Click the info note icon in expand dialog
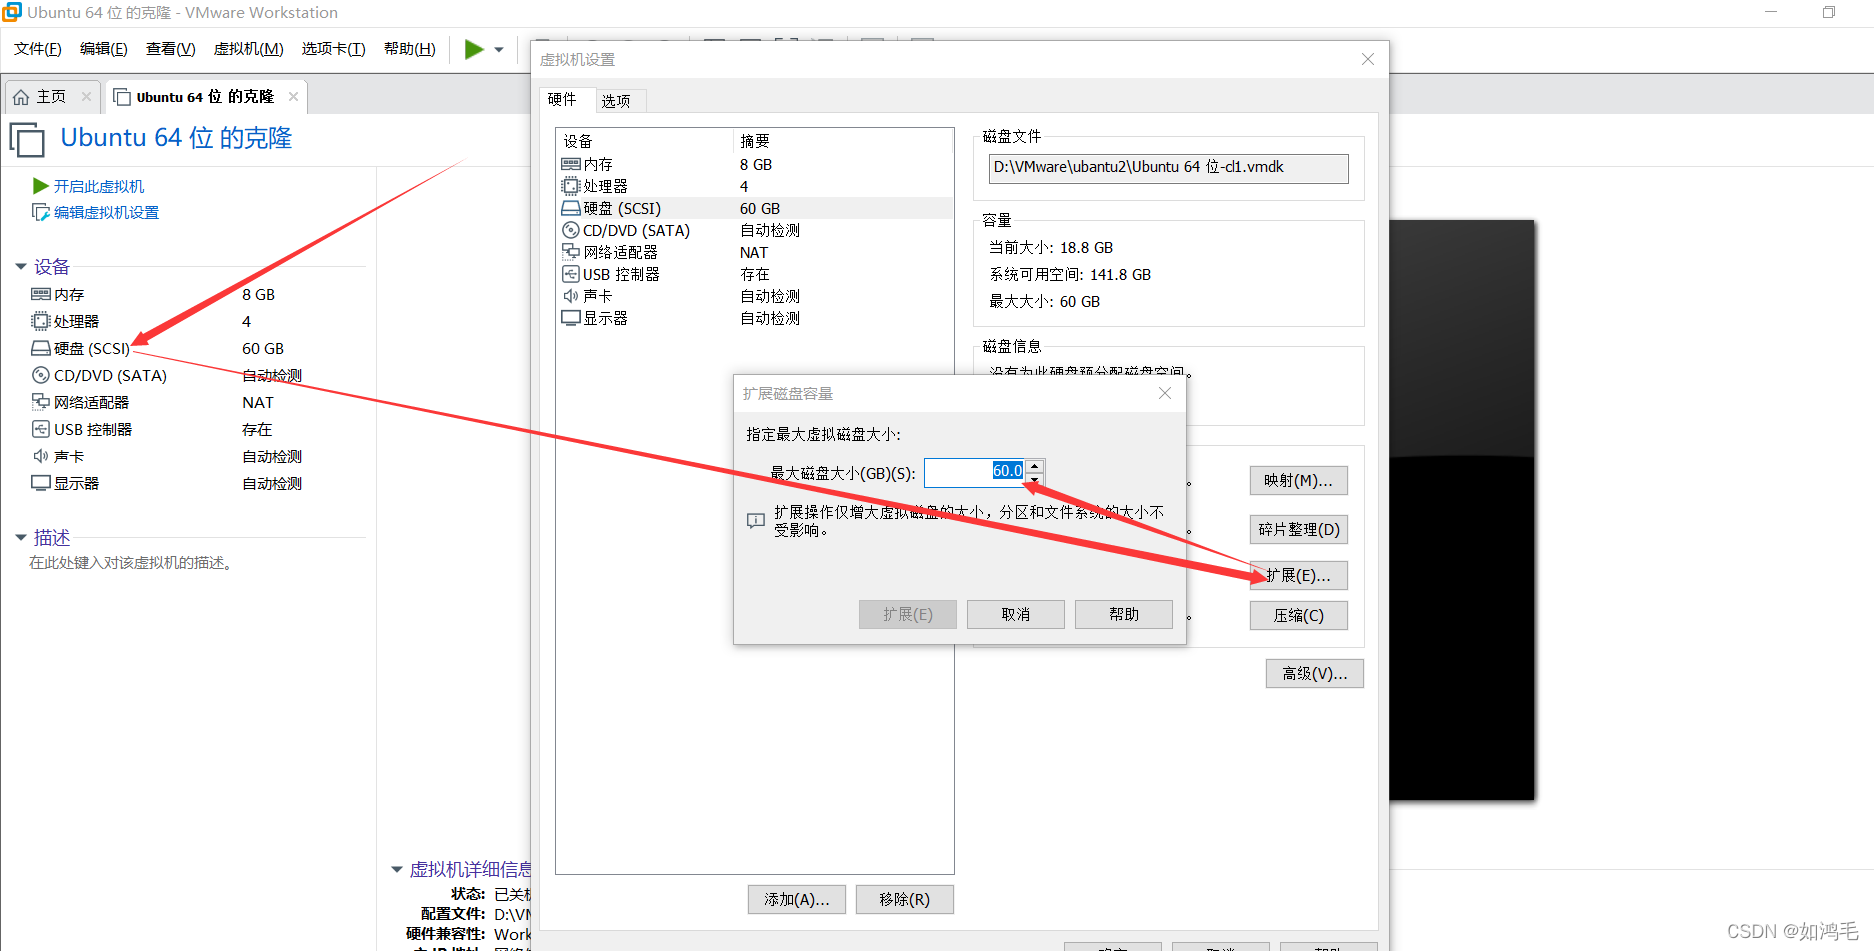1874x951 pixels. [756, 521]
